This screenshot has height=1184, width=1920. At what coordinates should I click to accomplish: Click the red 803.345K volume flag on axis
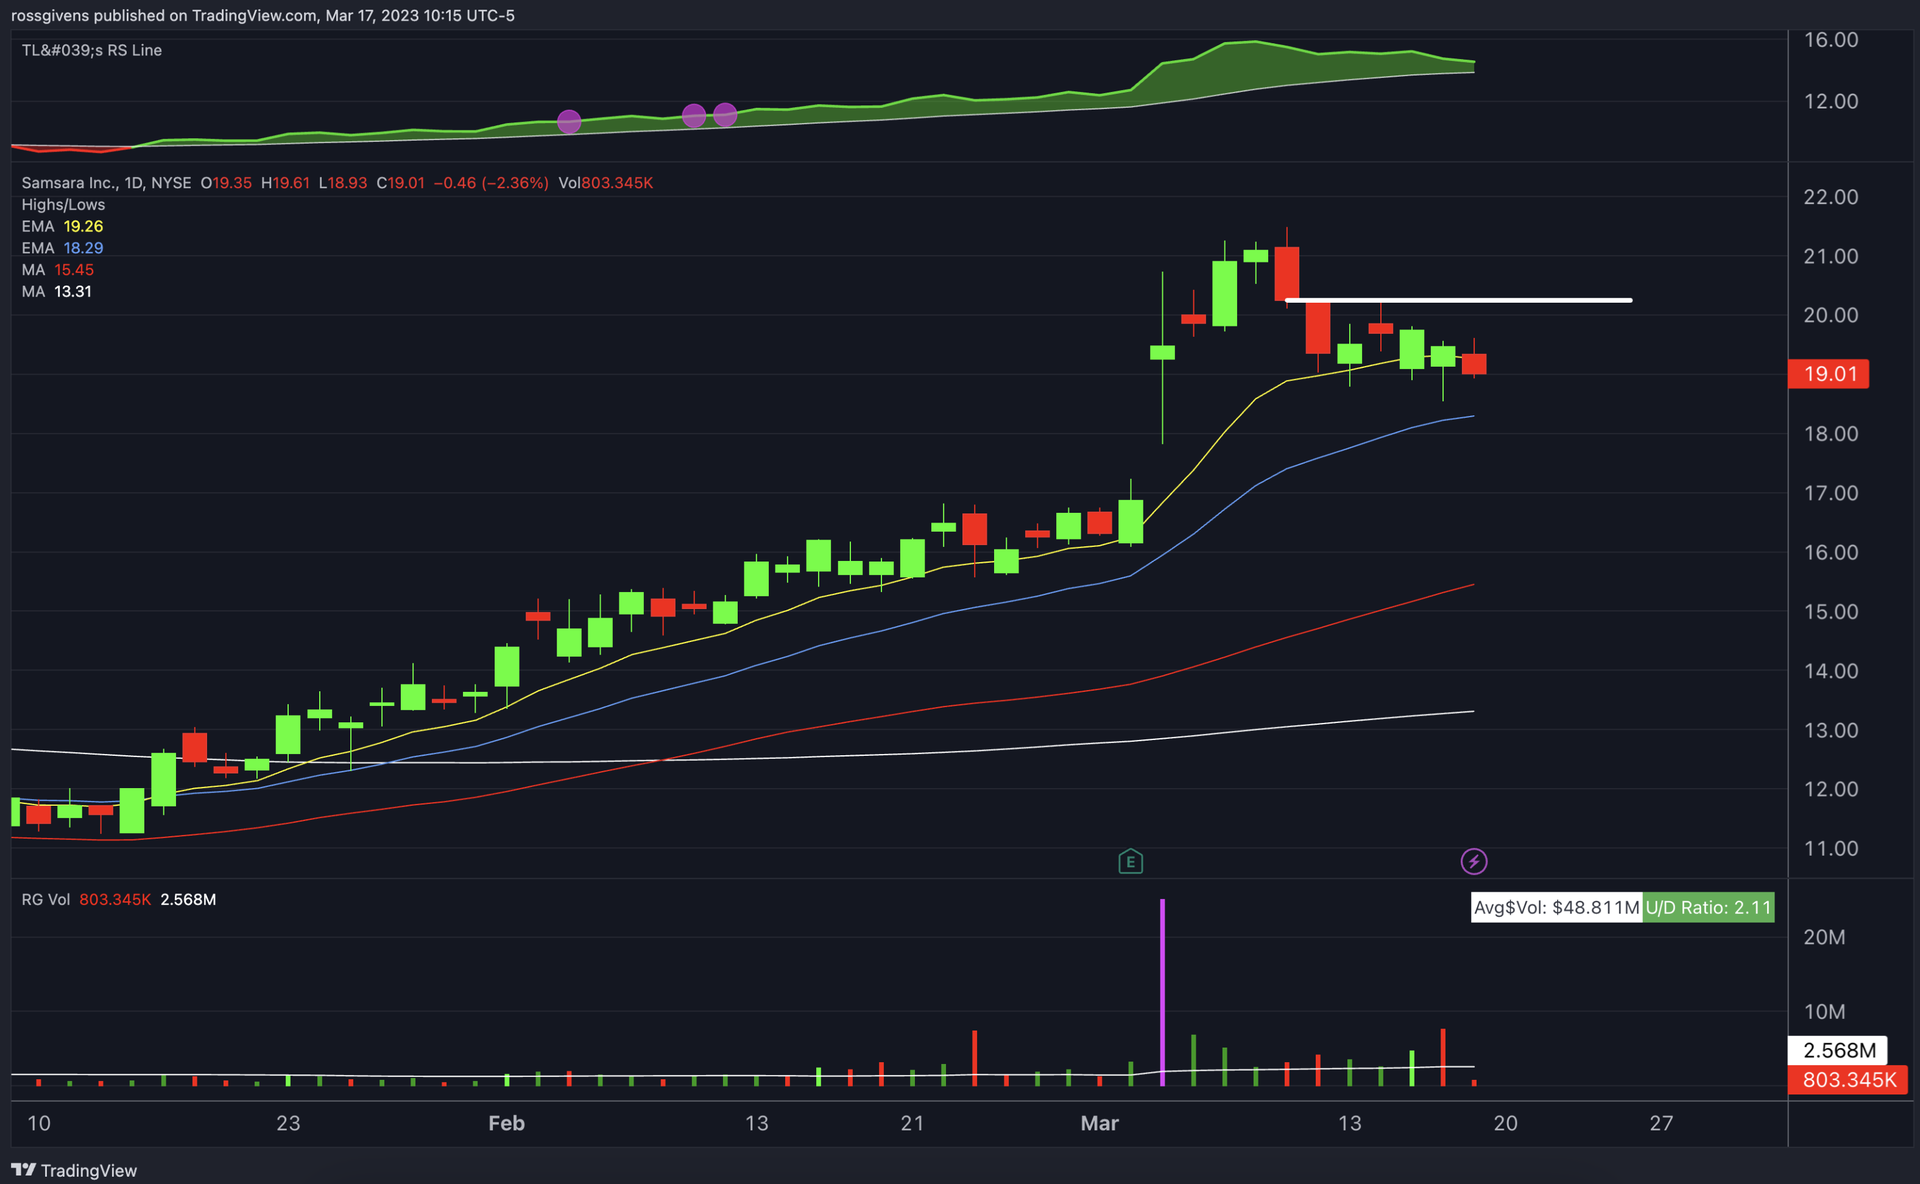1847,1081
